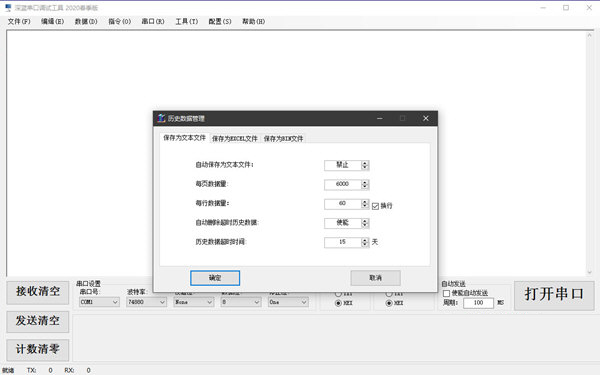
Task: Open the 数据(D) menu
Action: (x=86, y=21)
